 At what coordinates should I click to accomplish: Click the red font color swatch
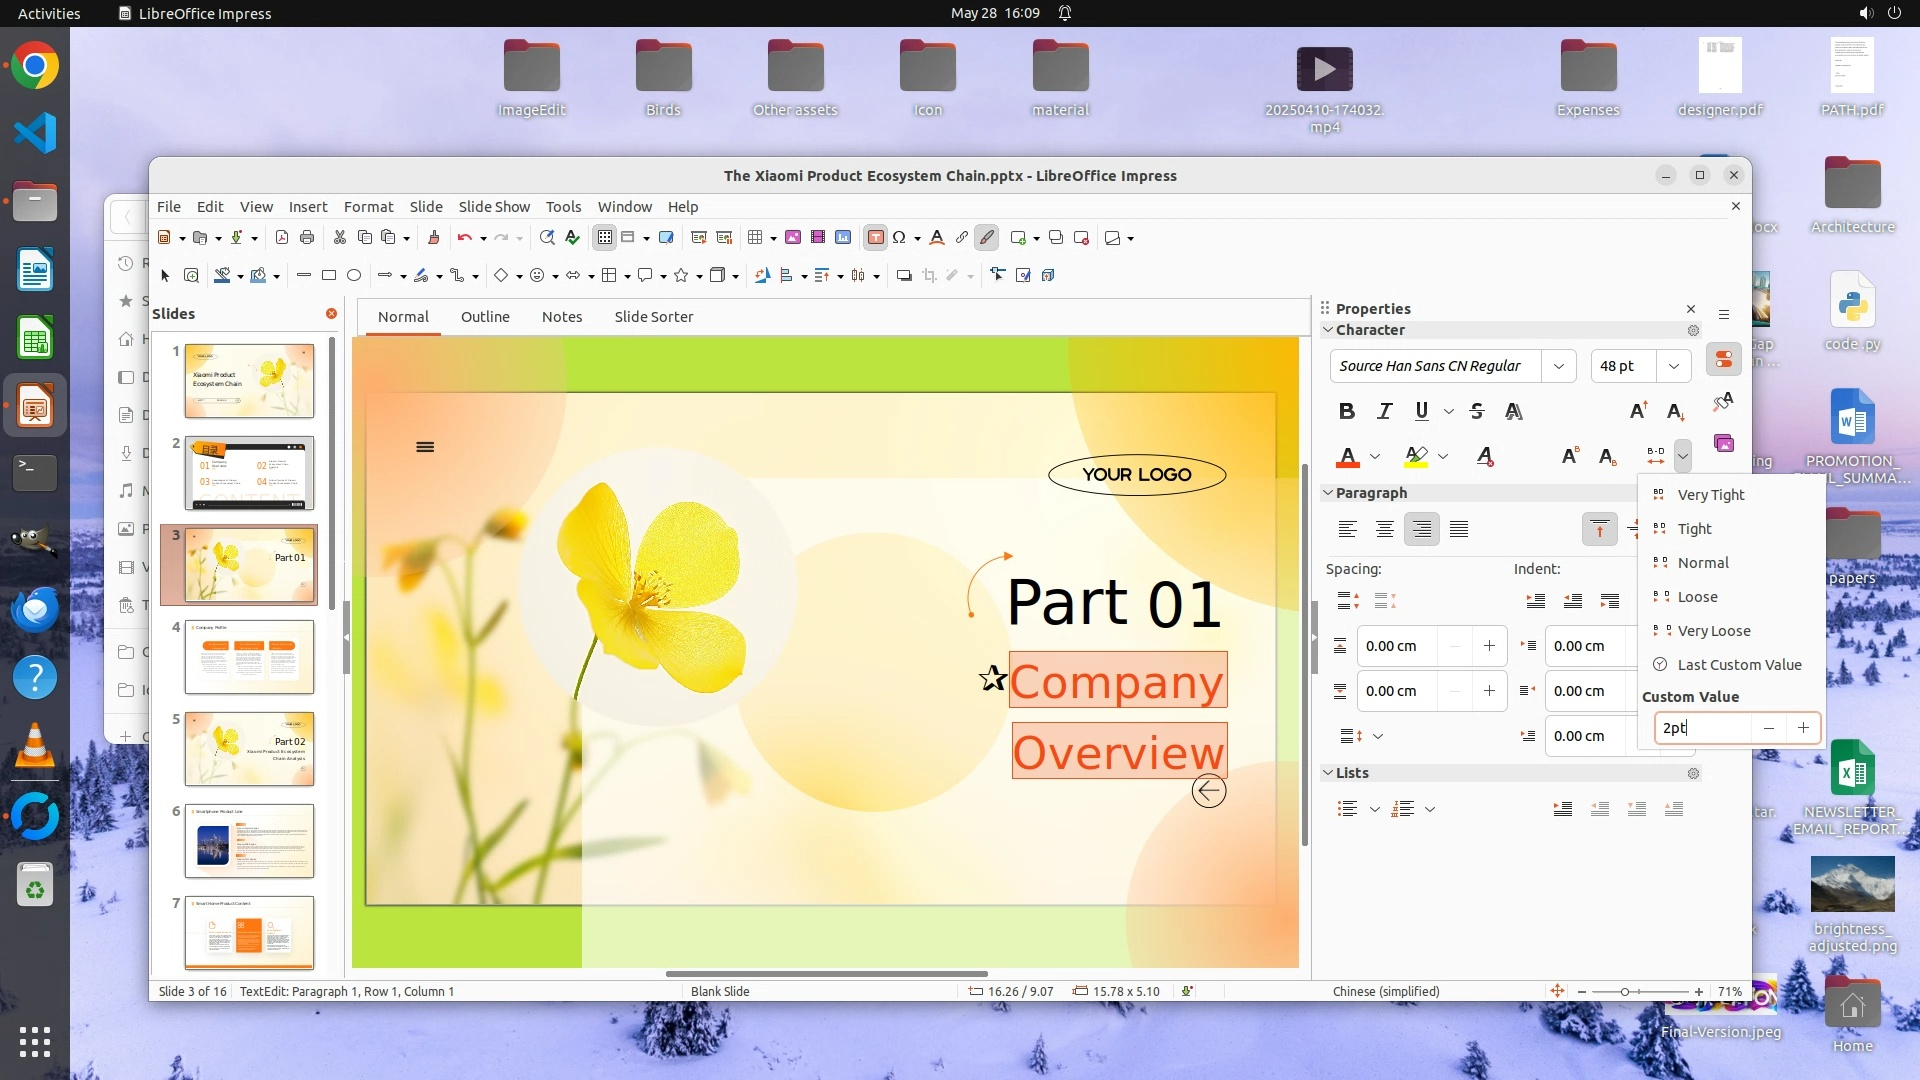pyautogui.click(x=1347, y=457)
